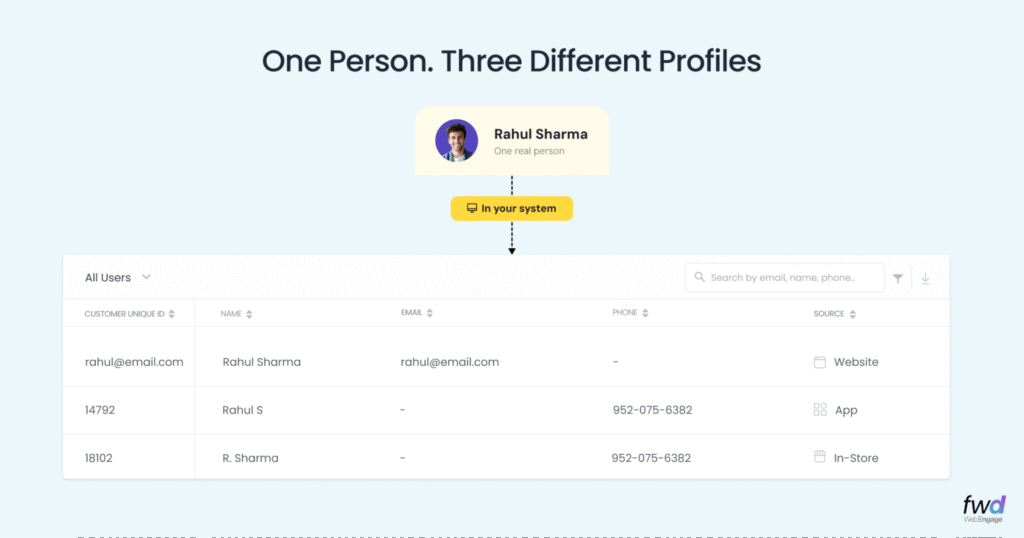Focus the search by email field

pyautogui.click(x=790, y=278)
